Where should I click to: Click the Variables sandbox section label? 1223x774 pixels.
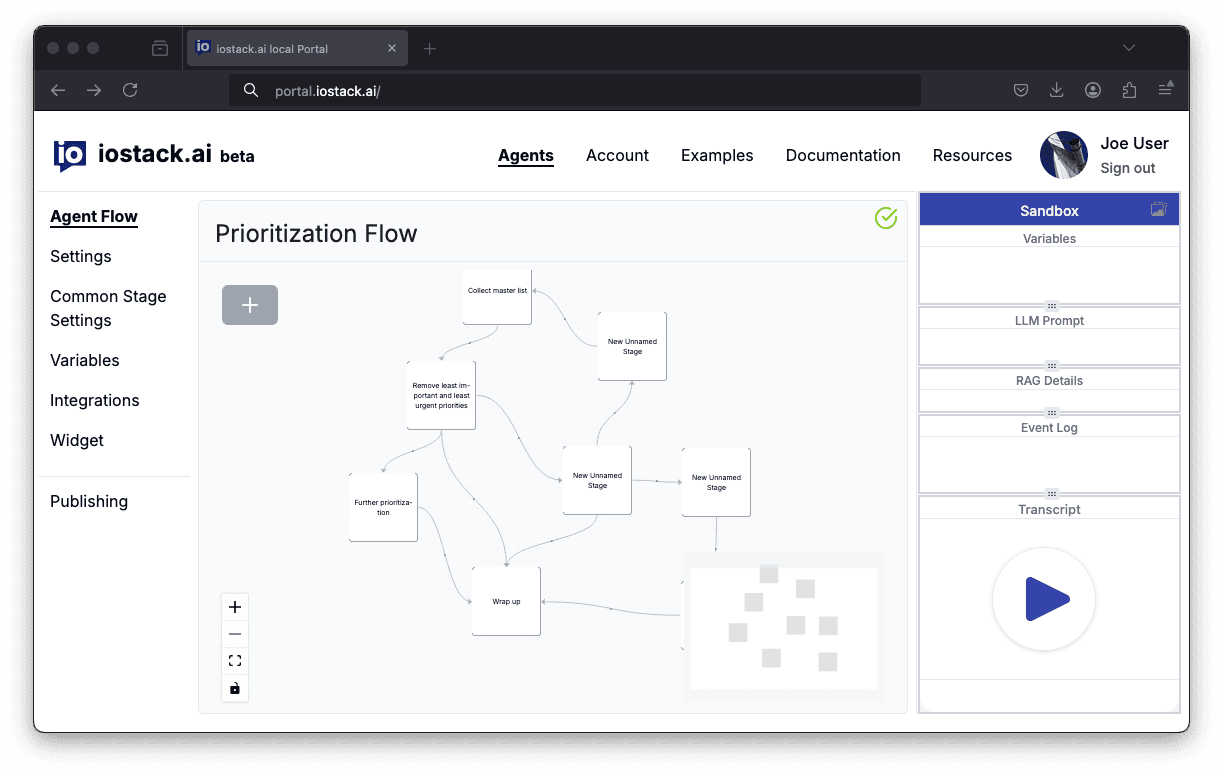pos(1049,239)
